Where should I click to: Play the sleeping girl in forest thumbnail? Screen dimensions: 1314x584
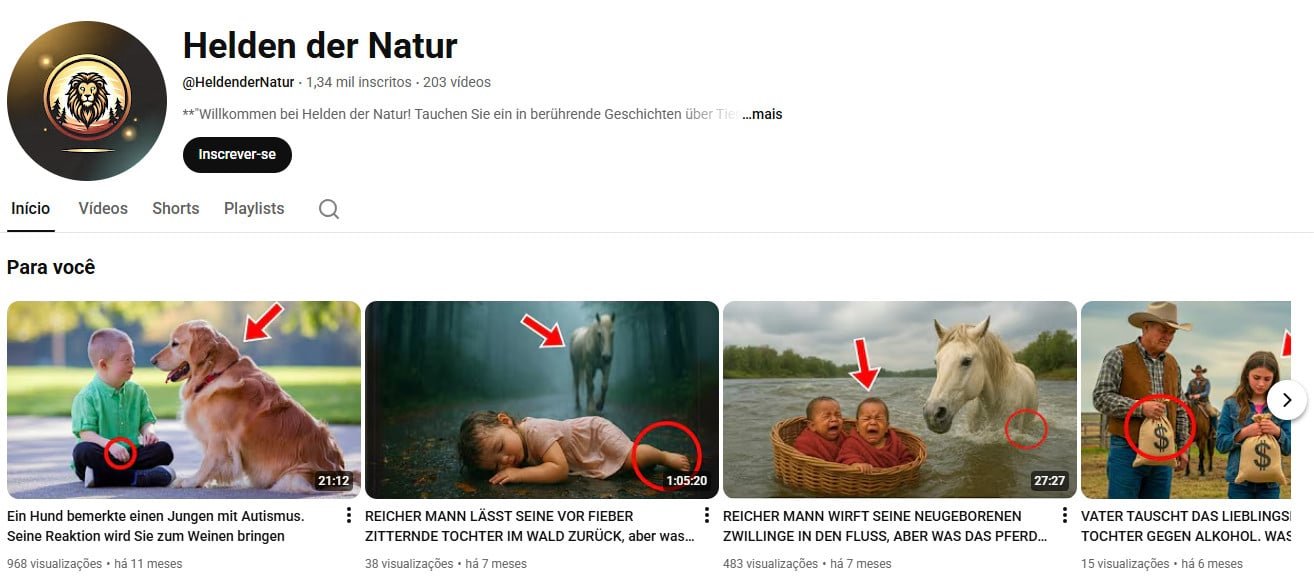[542, 400]
